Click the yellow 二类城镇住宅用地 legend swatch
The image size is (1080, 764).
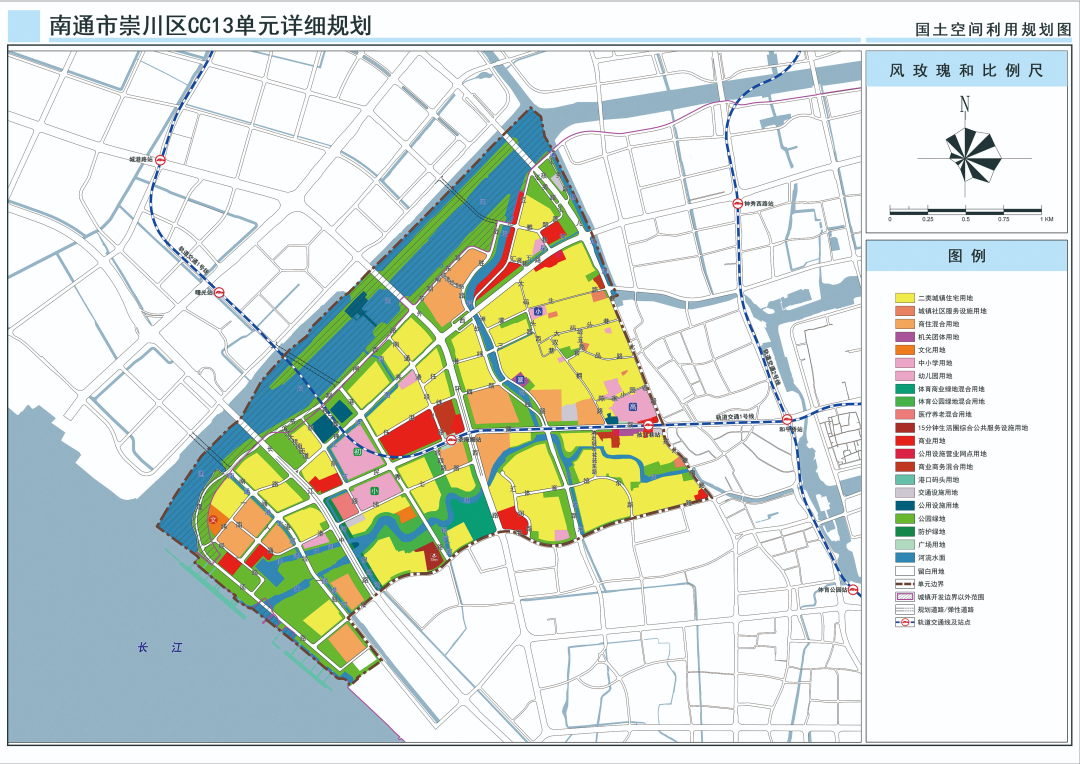905,298
